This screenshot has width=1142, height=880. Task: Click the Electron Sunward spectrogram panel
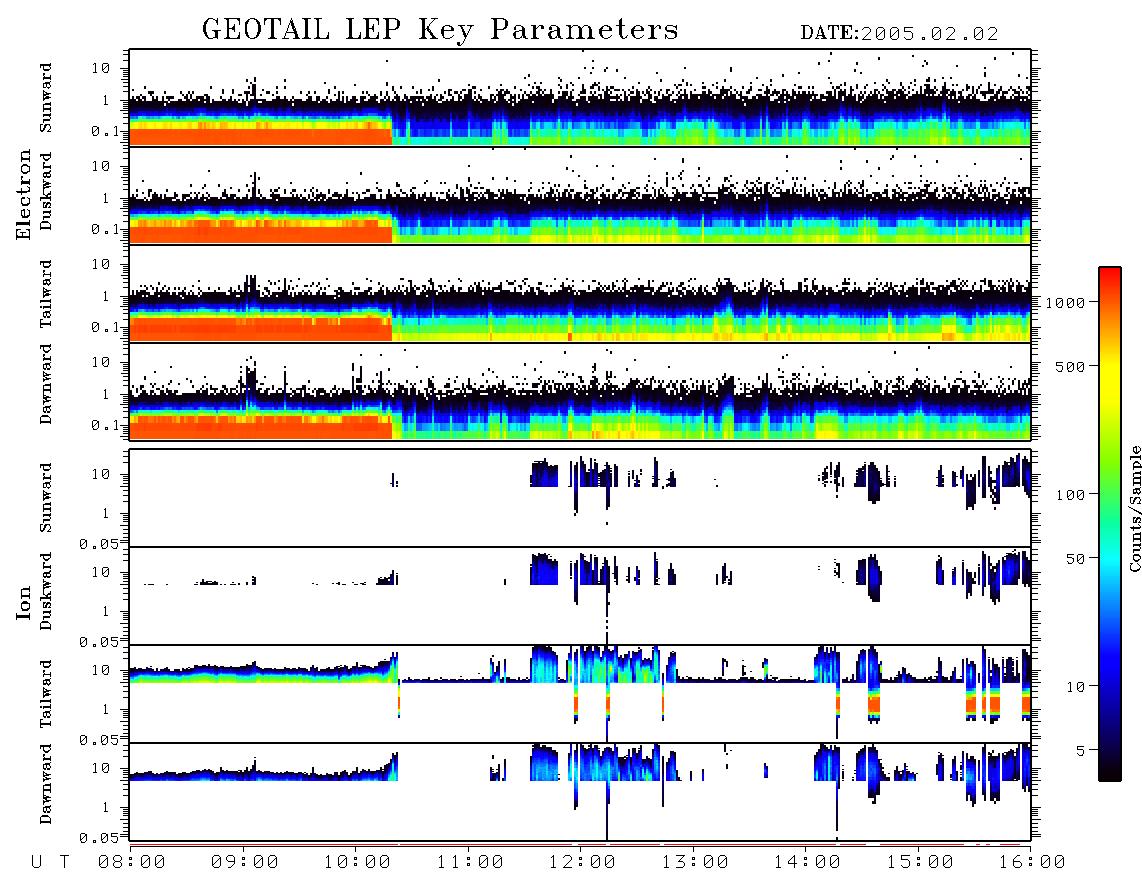[580, 98]
